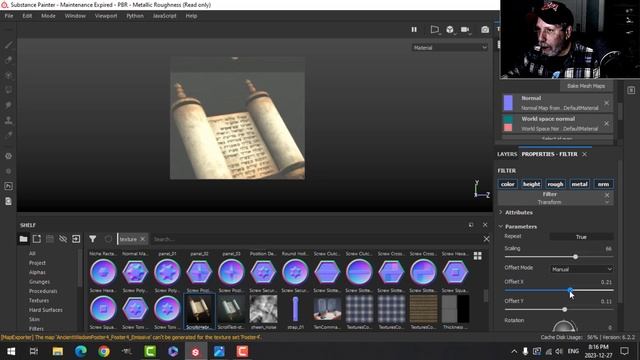640x360 pixels.
Task: Click the document icon at left toolbar bottom
Action: click(9, 201)
